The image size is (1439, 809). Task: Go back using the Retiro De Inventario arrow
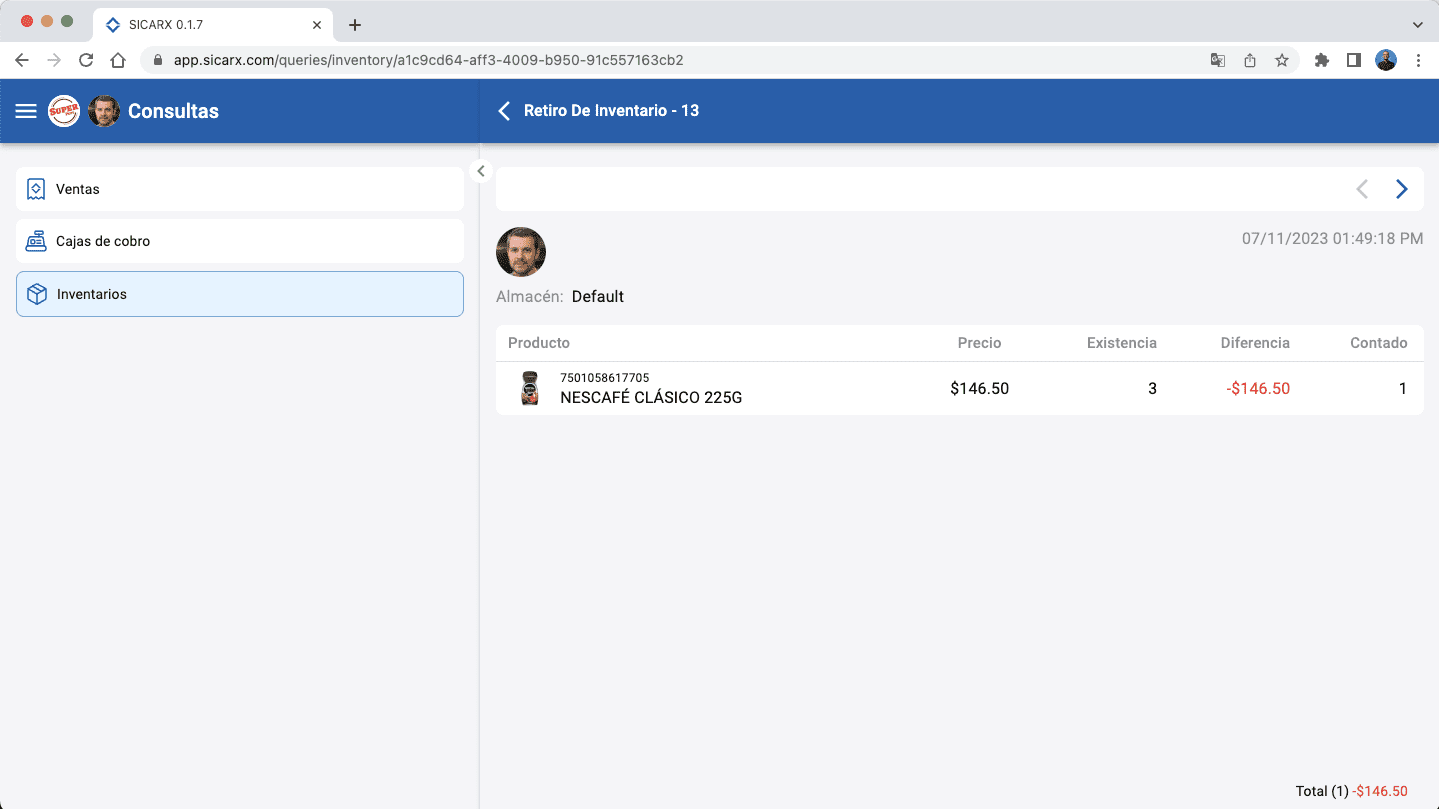tap(504, 111)
